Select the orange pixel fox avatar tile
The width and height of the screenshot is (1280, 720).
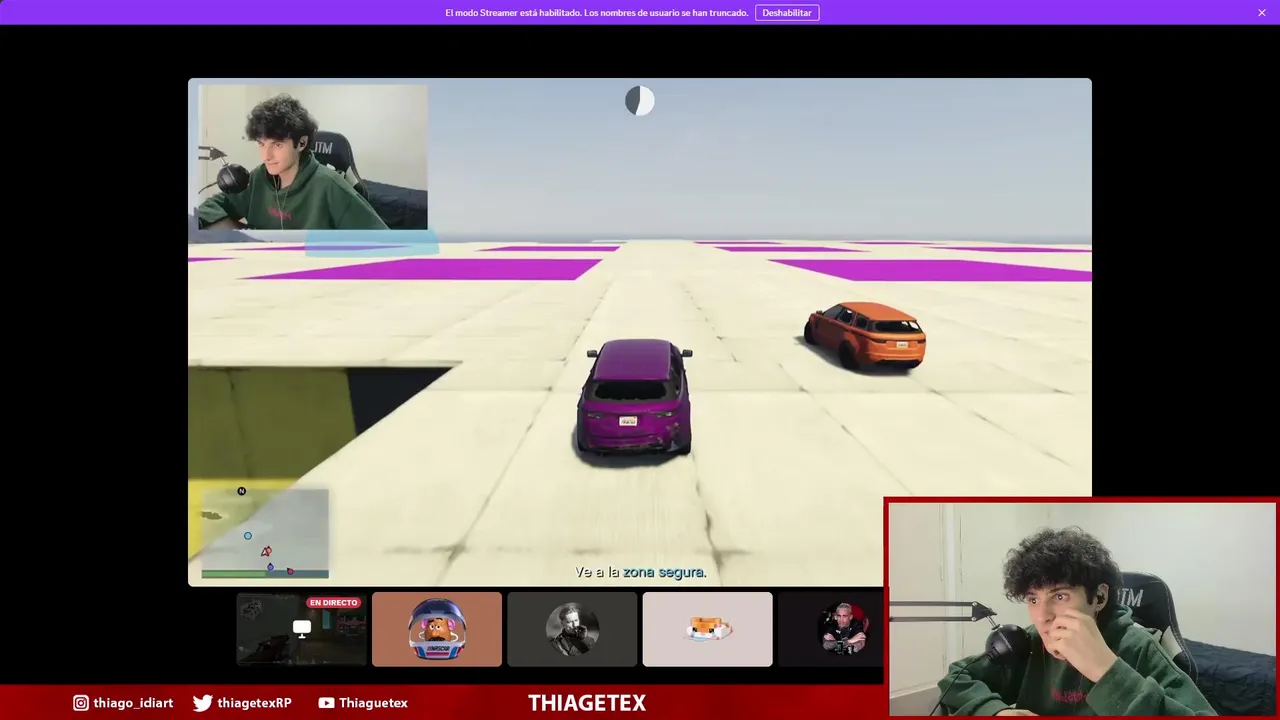point(708,629)
